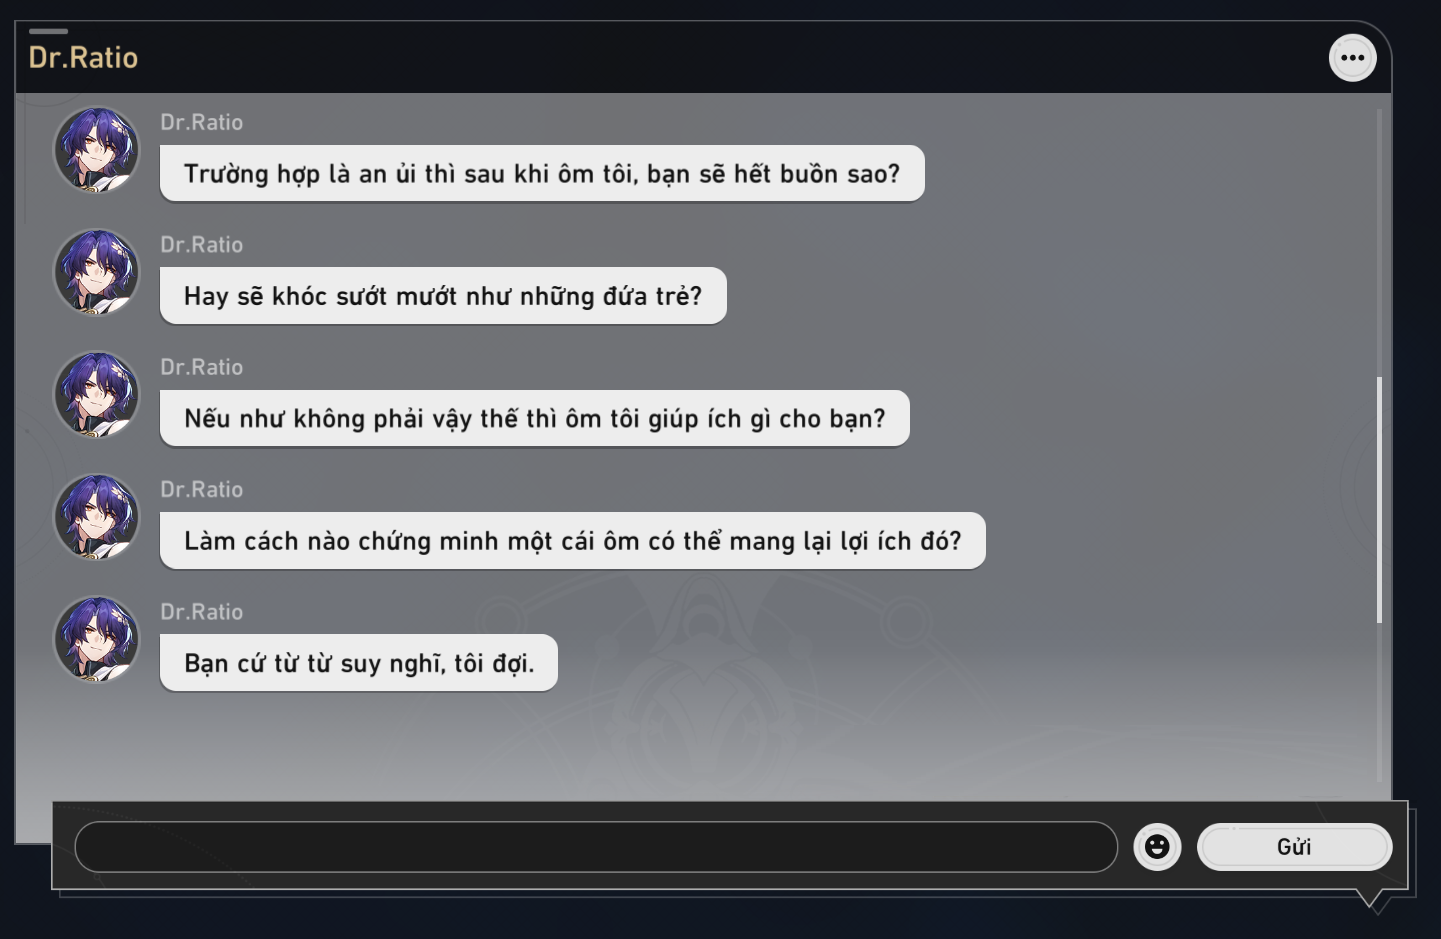Click Dr.Ratio avatar beside 'Hay sẽ khóc' message
Image resolution: width=1441 pixels, height=939 pixels.
pos(96,272)
